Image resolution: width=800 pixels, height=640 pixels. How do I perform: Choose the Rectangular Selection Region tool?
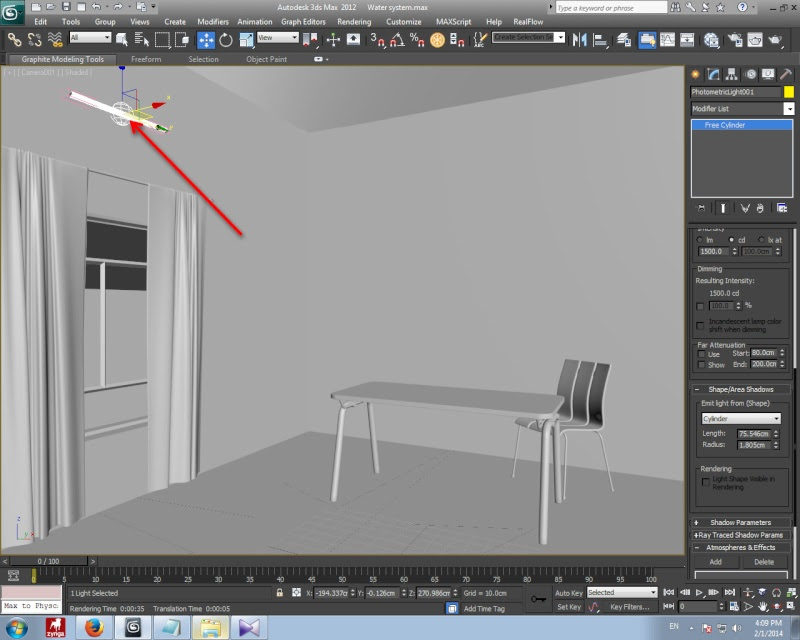tap(162, 39)
